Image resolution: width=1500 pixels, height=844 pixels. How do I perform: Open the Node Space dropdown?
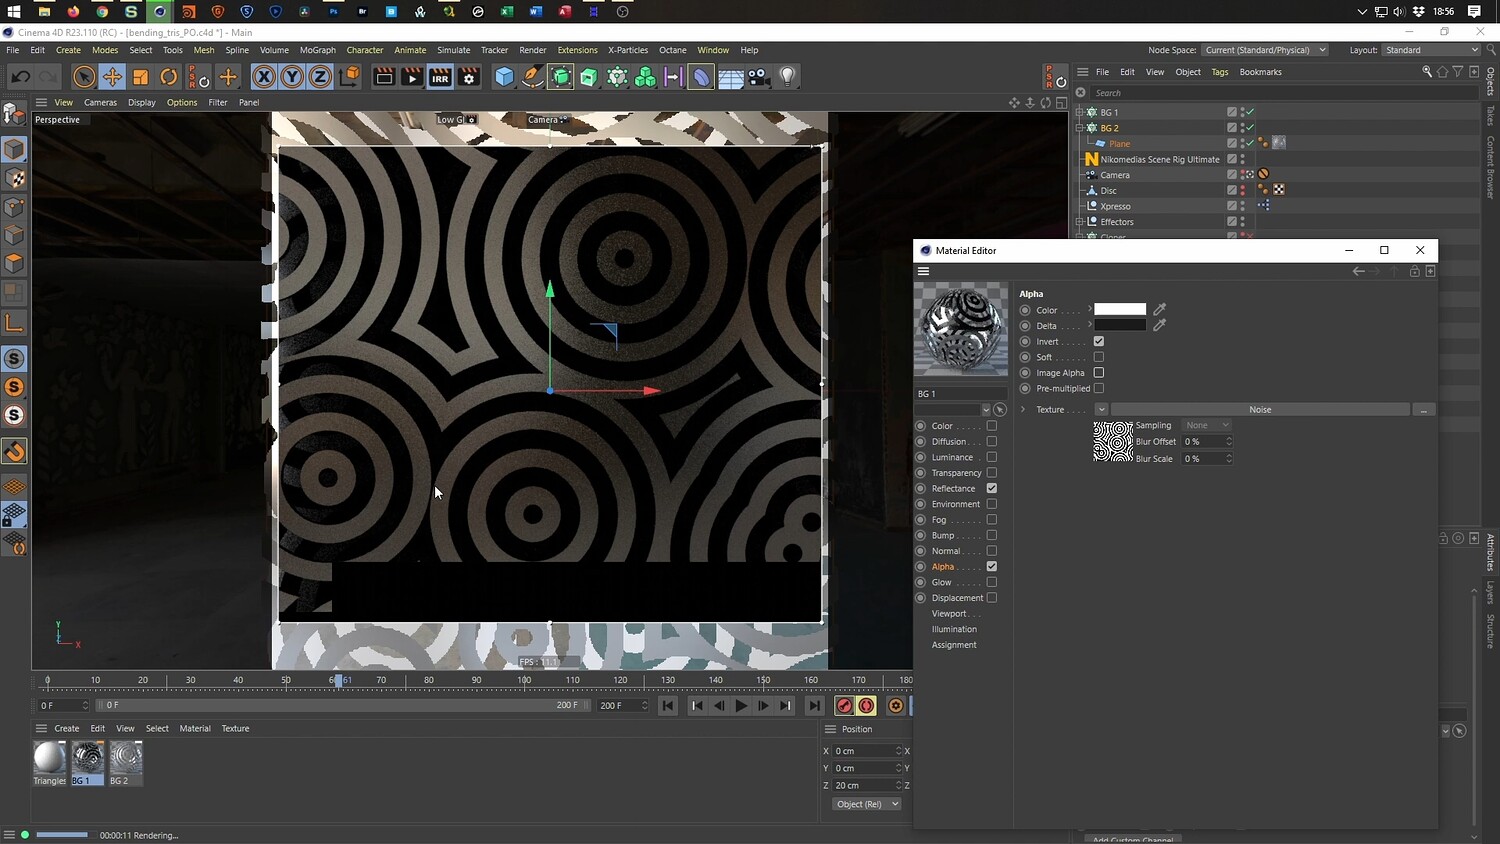[1265, 50]
